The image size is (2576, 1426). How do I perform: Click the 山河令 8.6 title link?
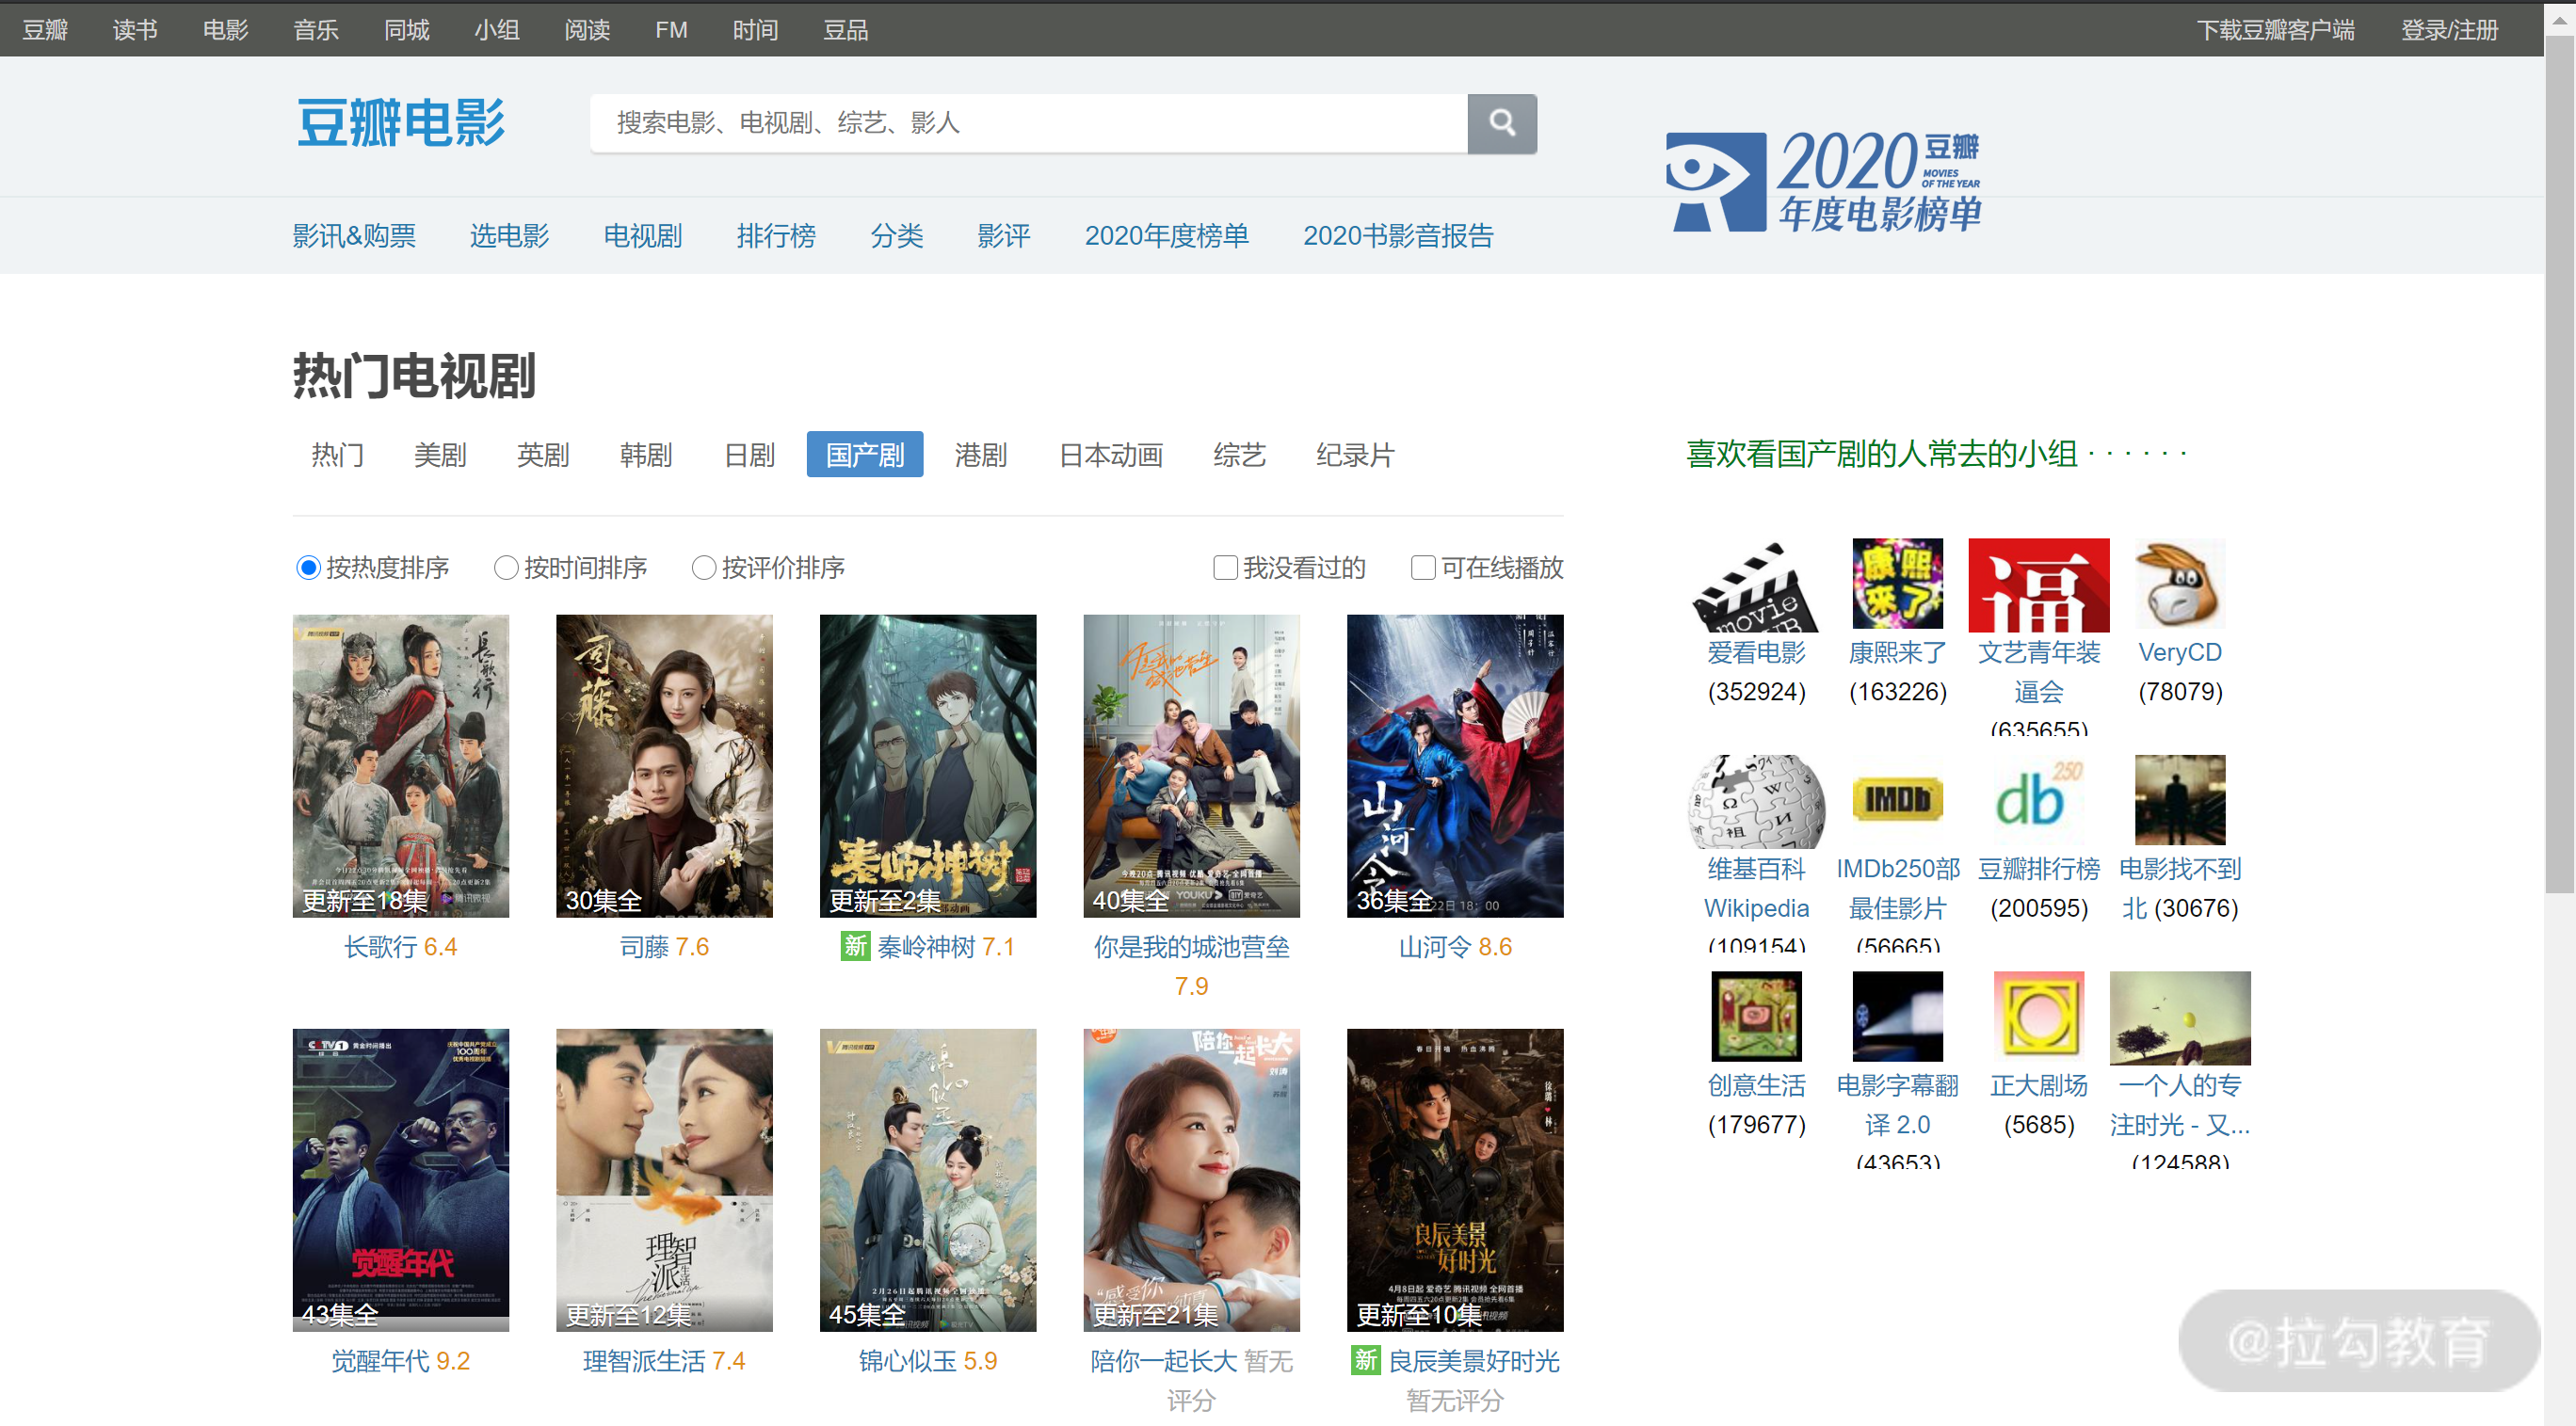tap(1455, 947)
